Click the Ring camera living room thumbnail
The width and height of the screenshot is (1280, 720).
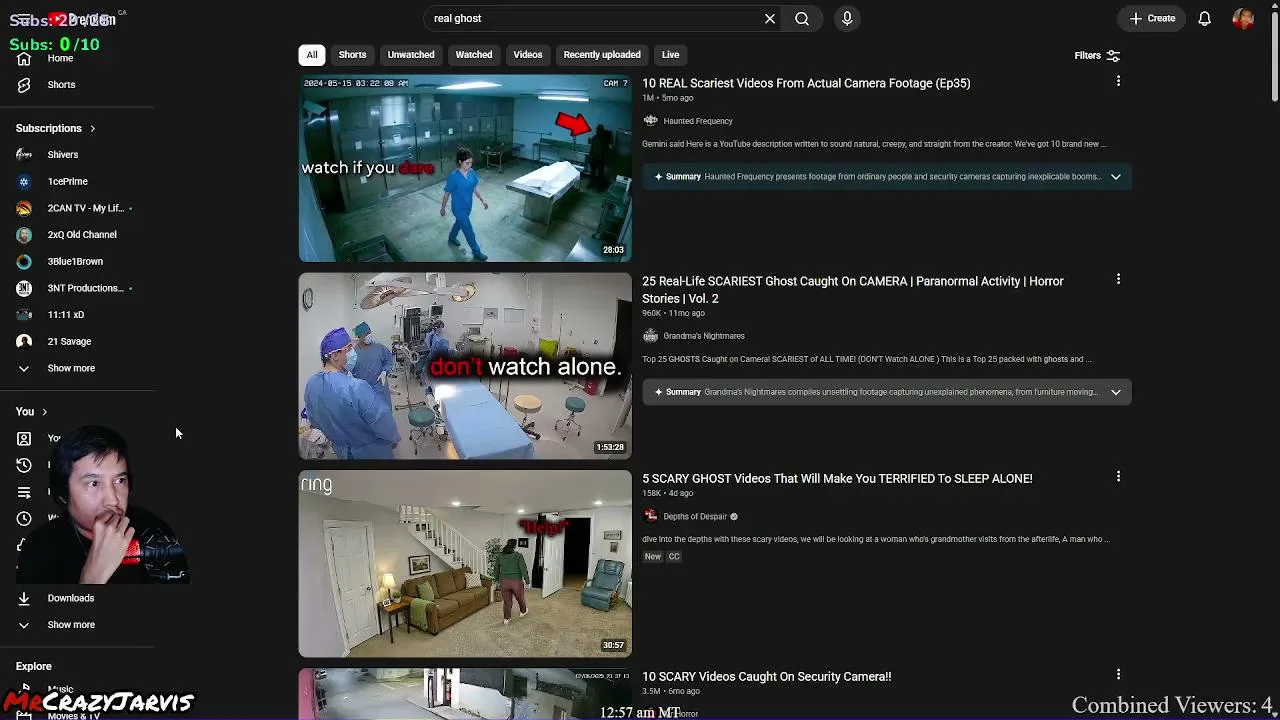point(465,564)
